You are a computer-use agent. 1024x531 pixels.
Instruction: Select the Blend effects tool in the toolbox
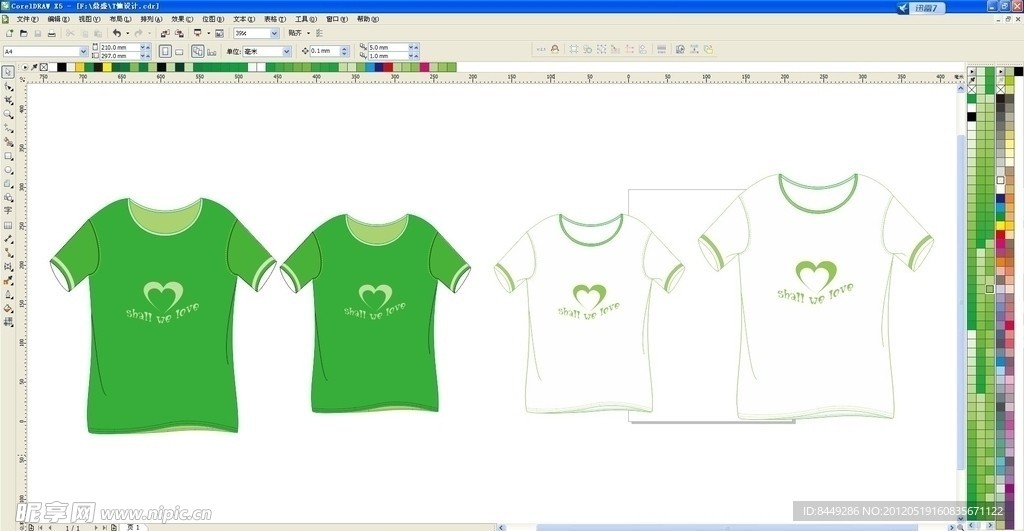[x=8, y=266]
